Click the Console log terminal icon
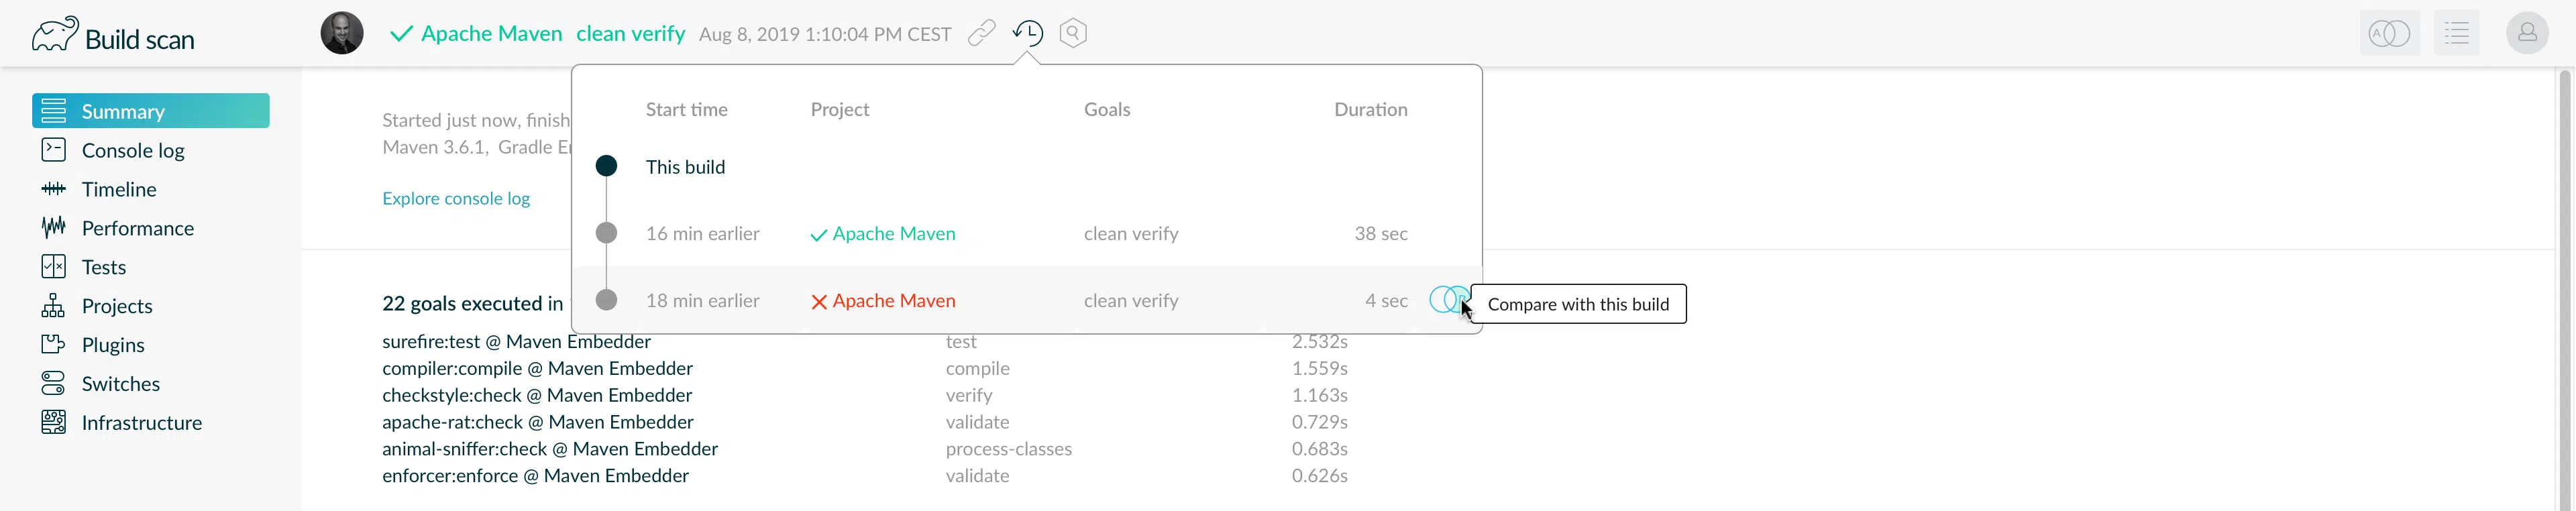This screenshot has height=511, width=2576. [x=54, y=150]
